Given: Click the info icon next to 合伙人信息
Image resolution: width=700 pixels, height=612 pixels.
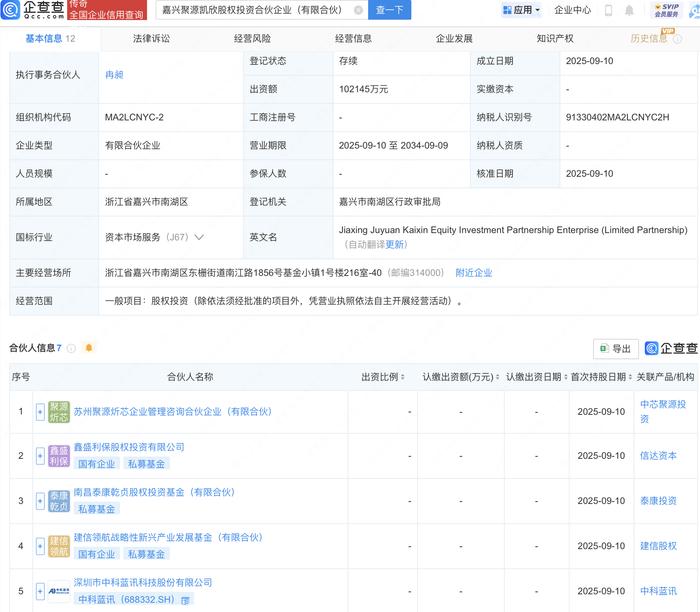Looking at the screenshot, I should pos(70,348).
